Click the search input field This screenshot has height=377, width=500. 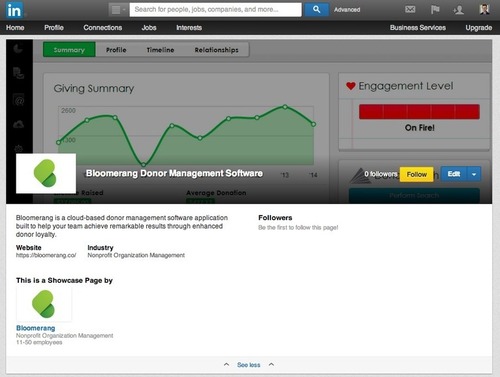215,10
